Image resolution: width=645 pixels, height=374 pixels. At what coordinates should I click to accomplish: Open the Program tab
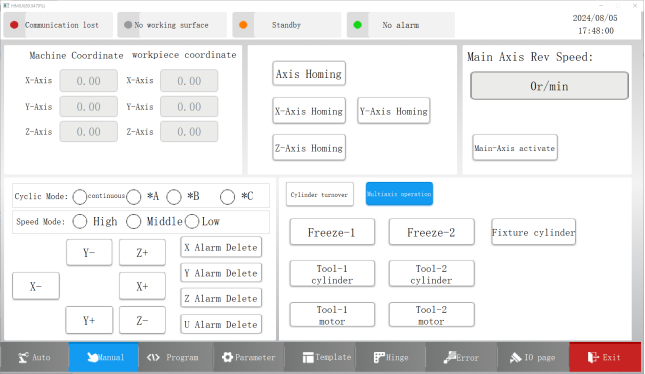[176, 357]
